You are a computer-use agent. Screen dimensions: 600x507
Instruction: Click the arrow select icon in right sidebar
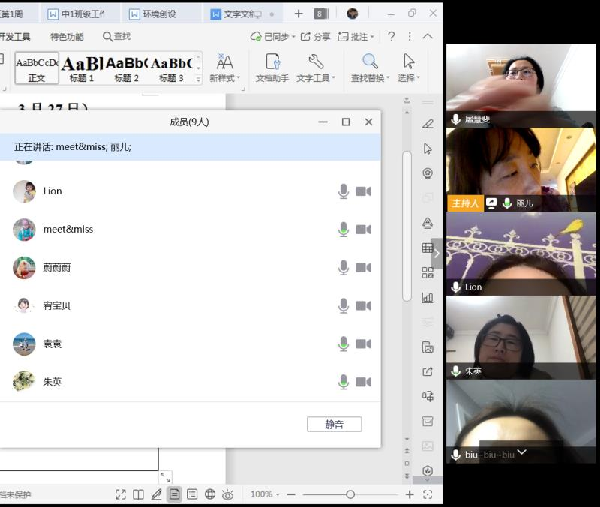427,148
